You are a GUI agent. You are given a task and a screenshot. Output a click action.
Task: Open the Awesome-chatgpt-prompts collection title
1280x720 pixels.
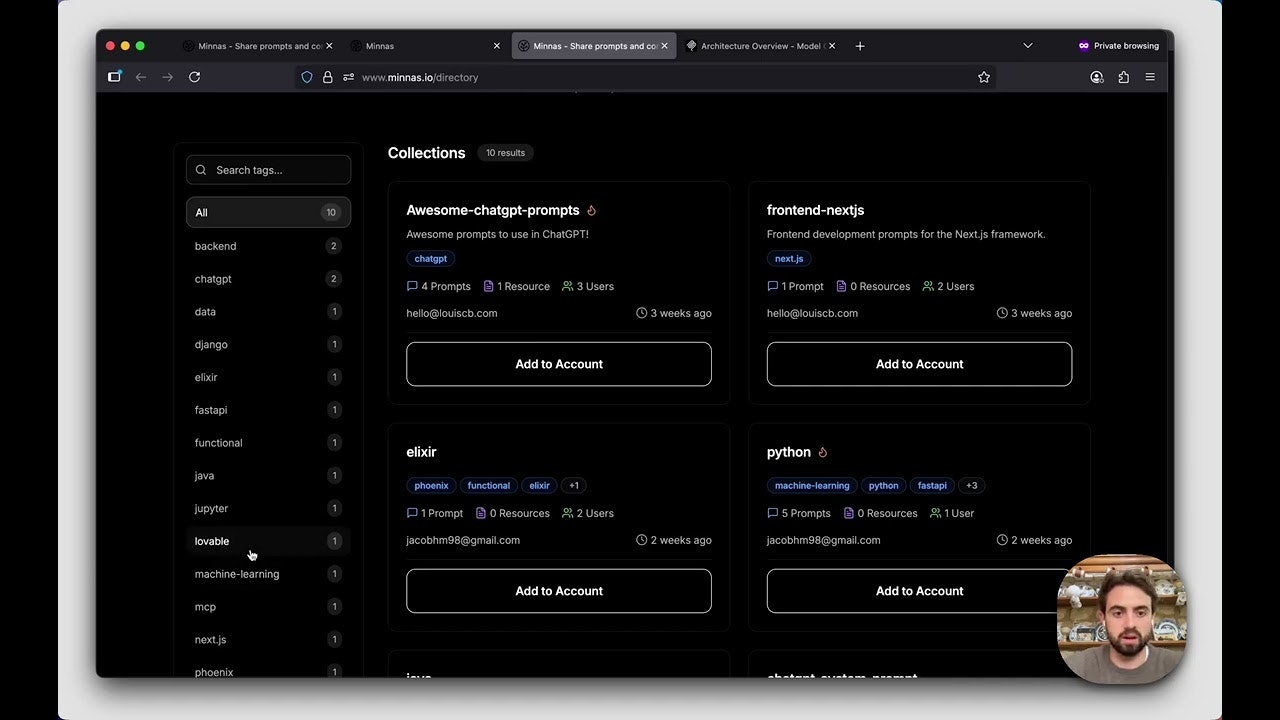[493, 210]
